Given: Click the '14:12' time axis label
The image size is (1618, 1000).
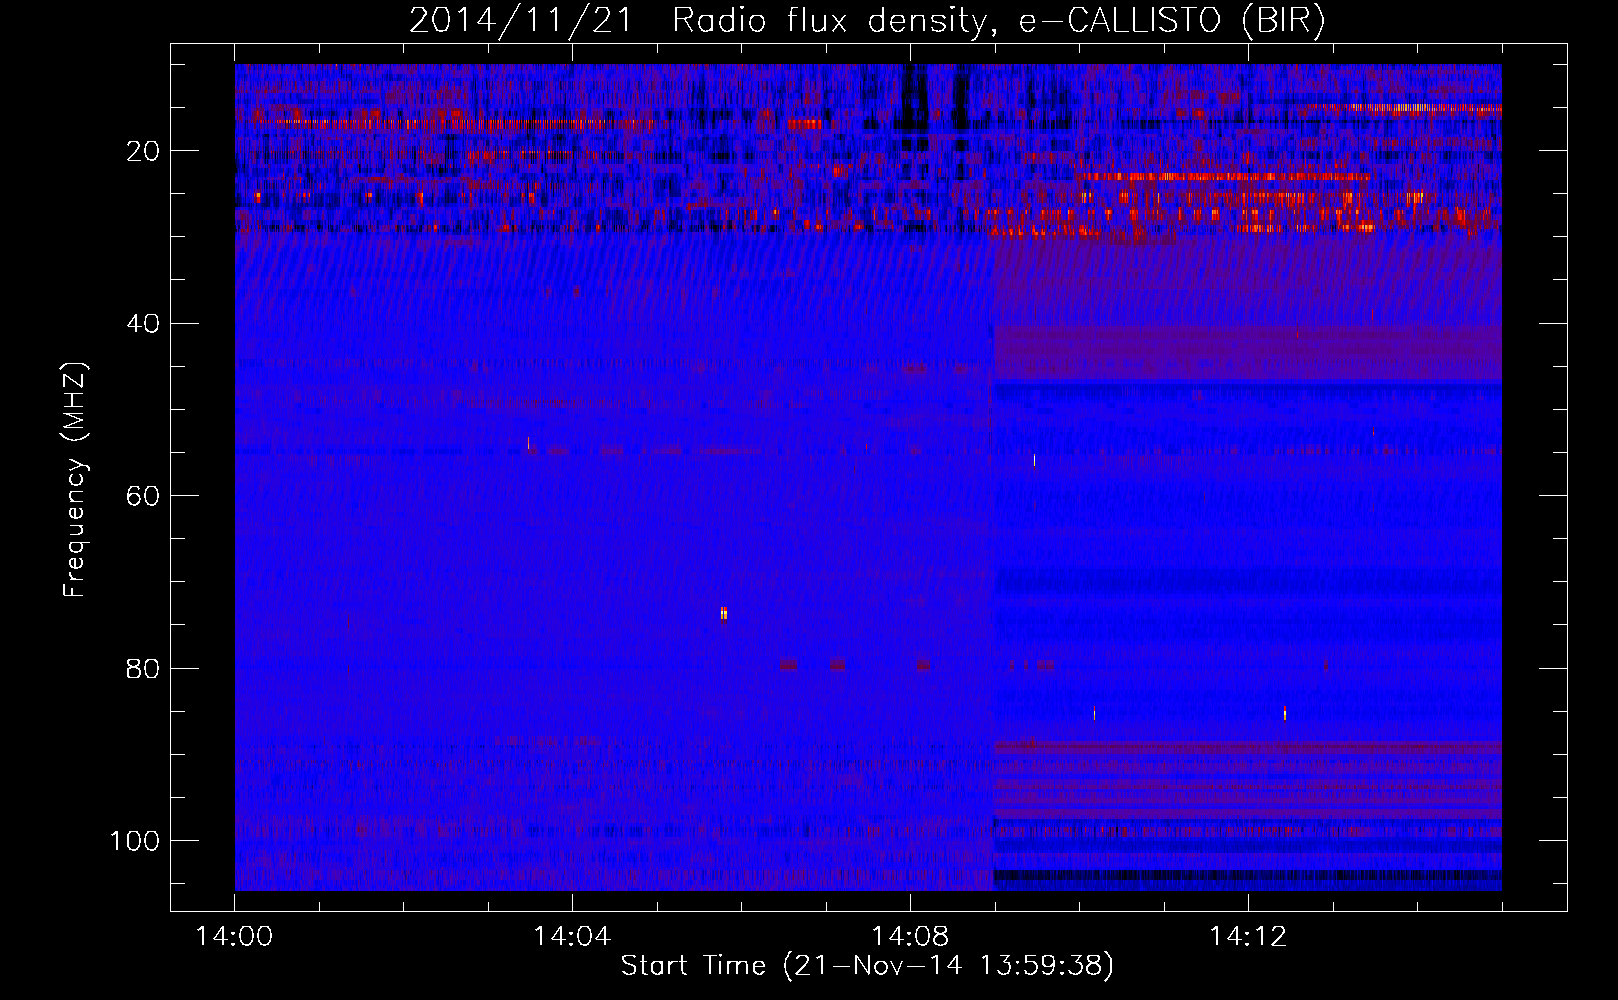Looking at the screenshot, I should pos(1247,937).
